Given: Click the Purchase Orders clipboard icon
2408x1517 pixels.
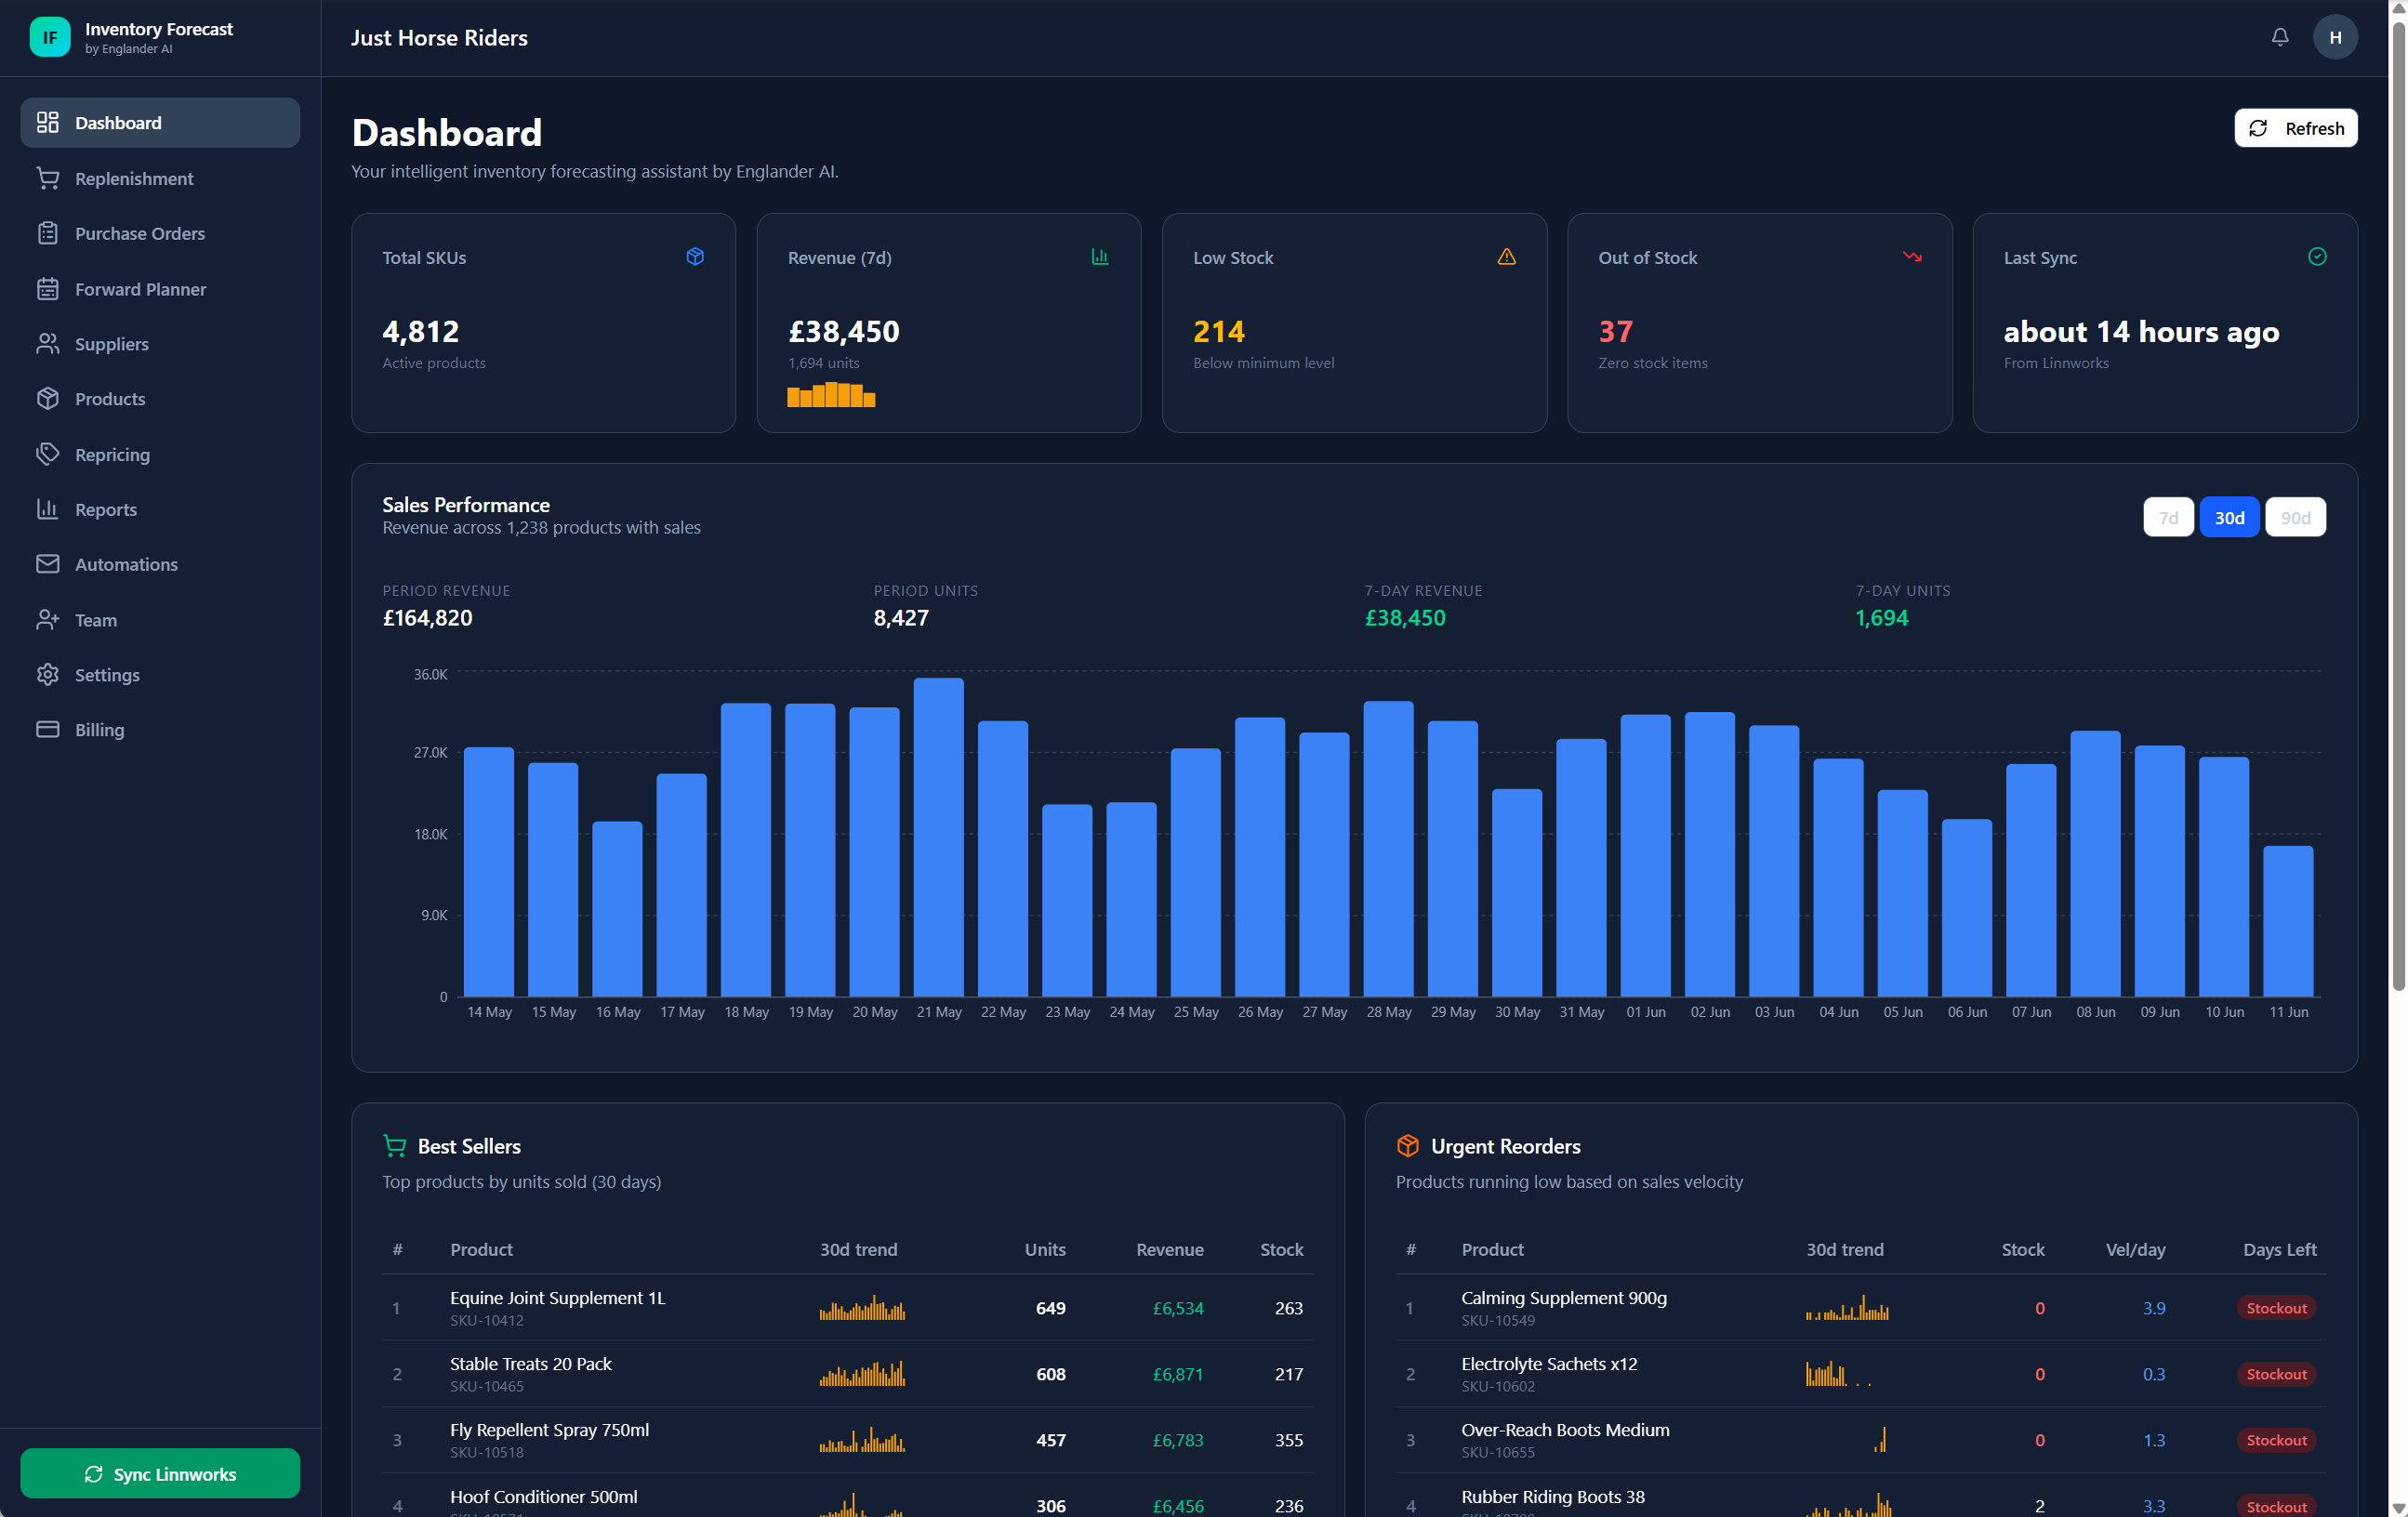Looking at the screenshot, I should click(48, 233).
